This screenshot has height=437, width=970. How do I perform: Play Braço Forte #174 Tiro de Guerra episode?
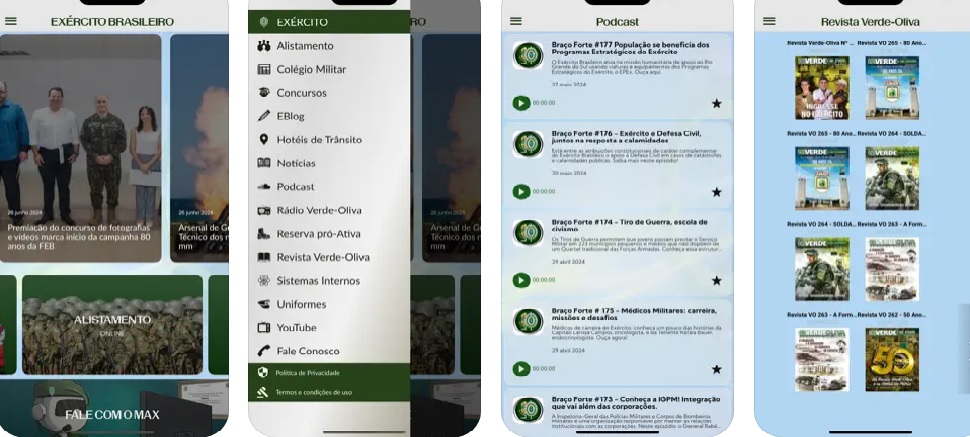point(520,280)
